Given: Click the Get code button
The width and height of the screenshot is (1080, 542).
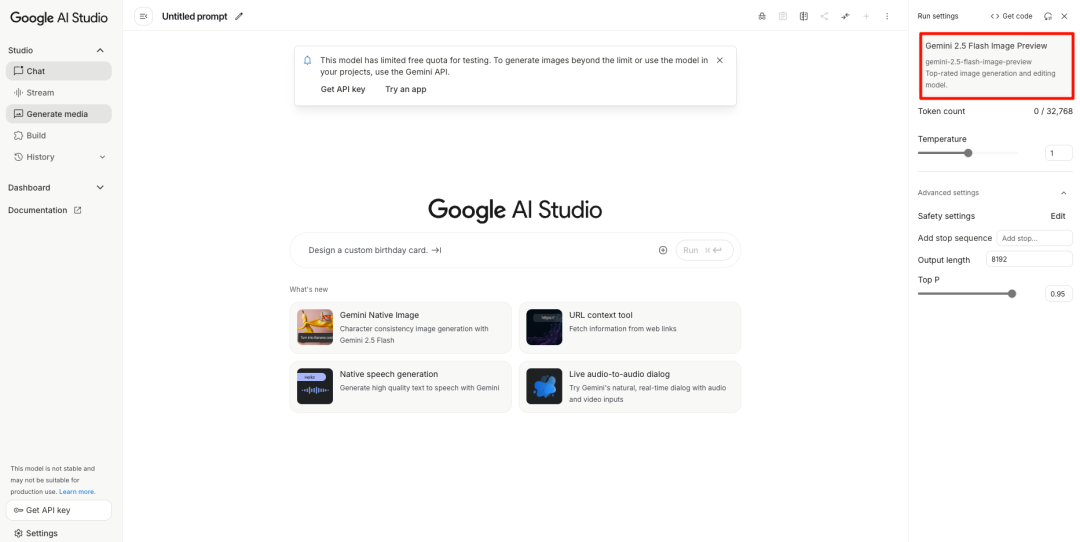Looking at the screenshot, I should coord(1011,16).
